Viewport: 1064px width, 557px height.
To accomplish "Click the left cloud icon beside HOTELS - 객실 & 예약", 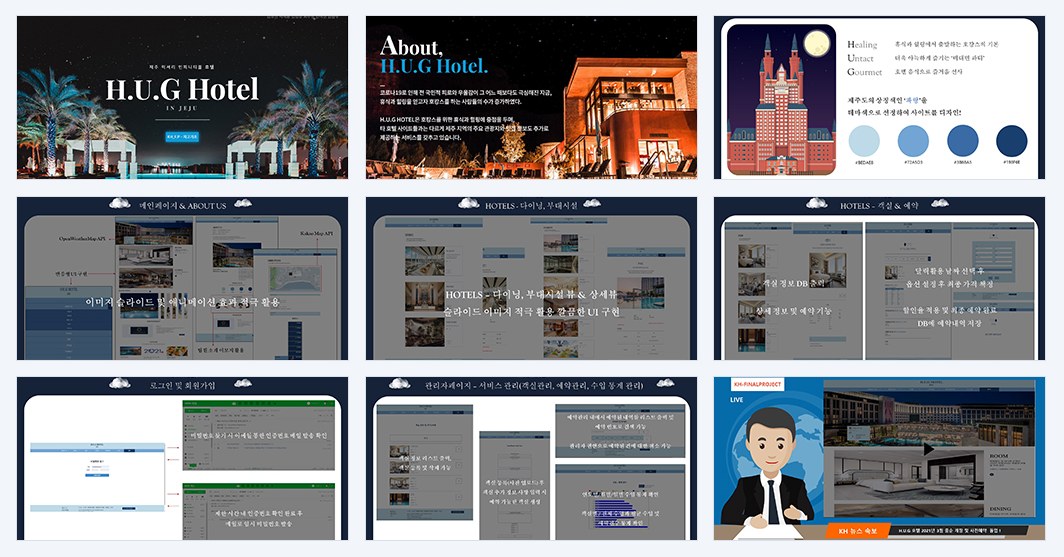I will (x=816, y=204).
